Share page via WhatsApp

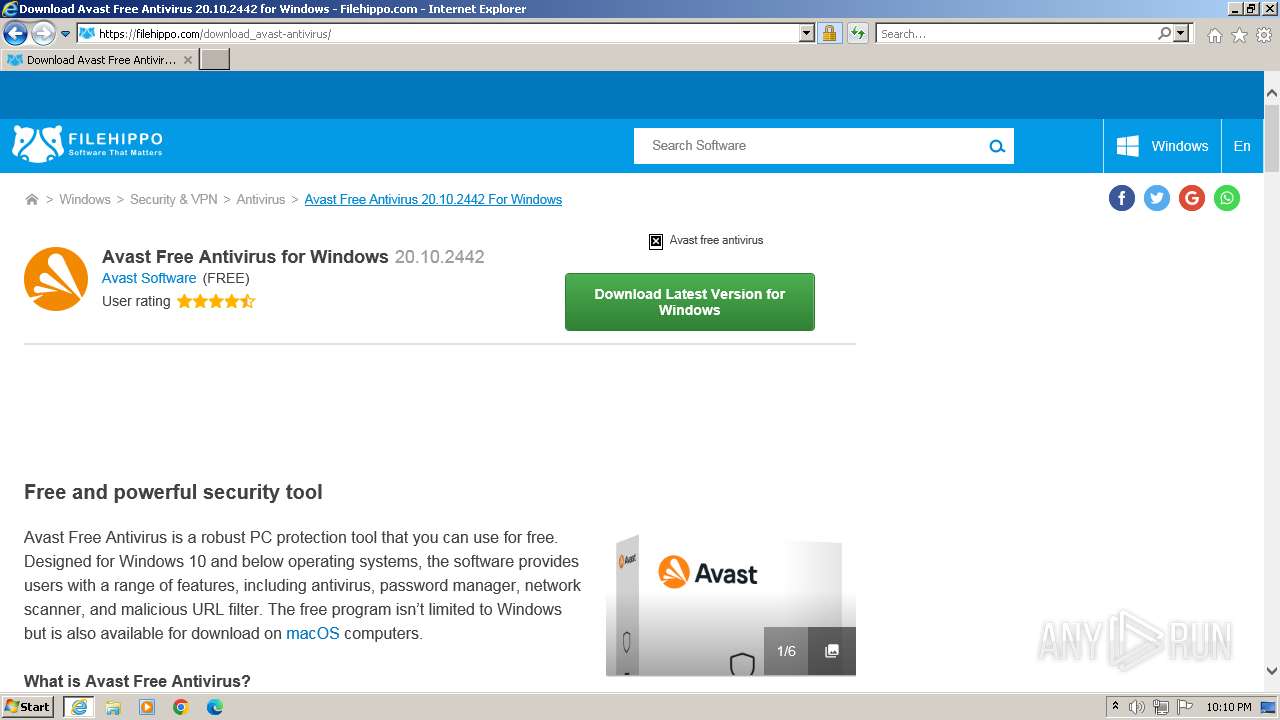point(1226,198)
